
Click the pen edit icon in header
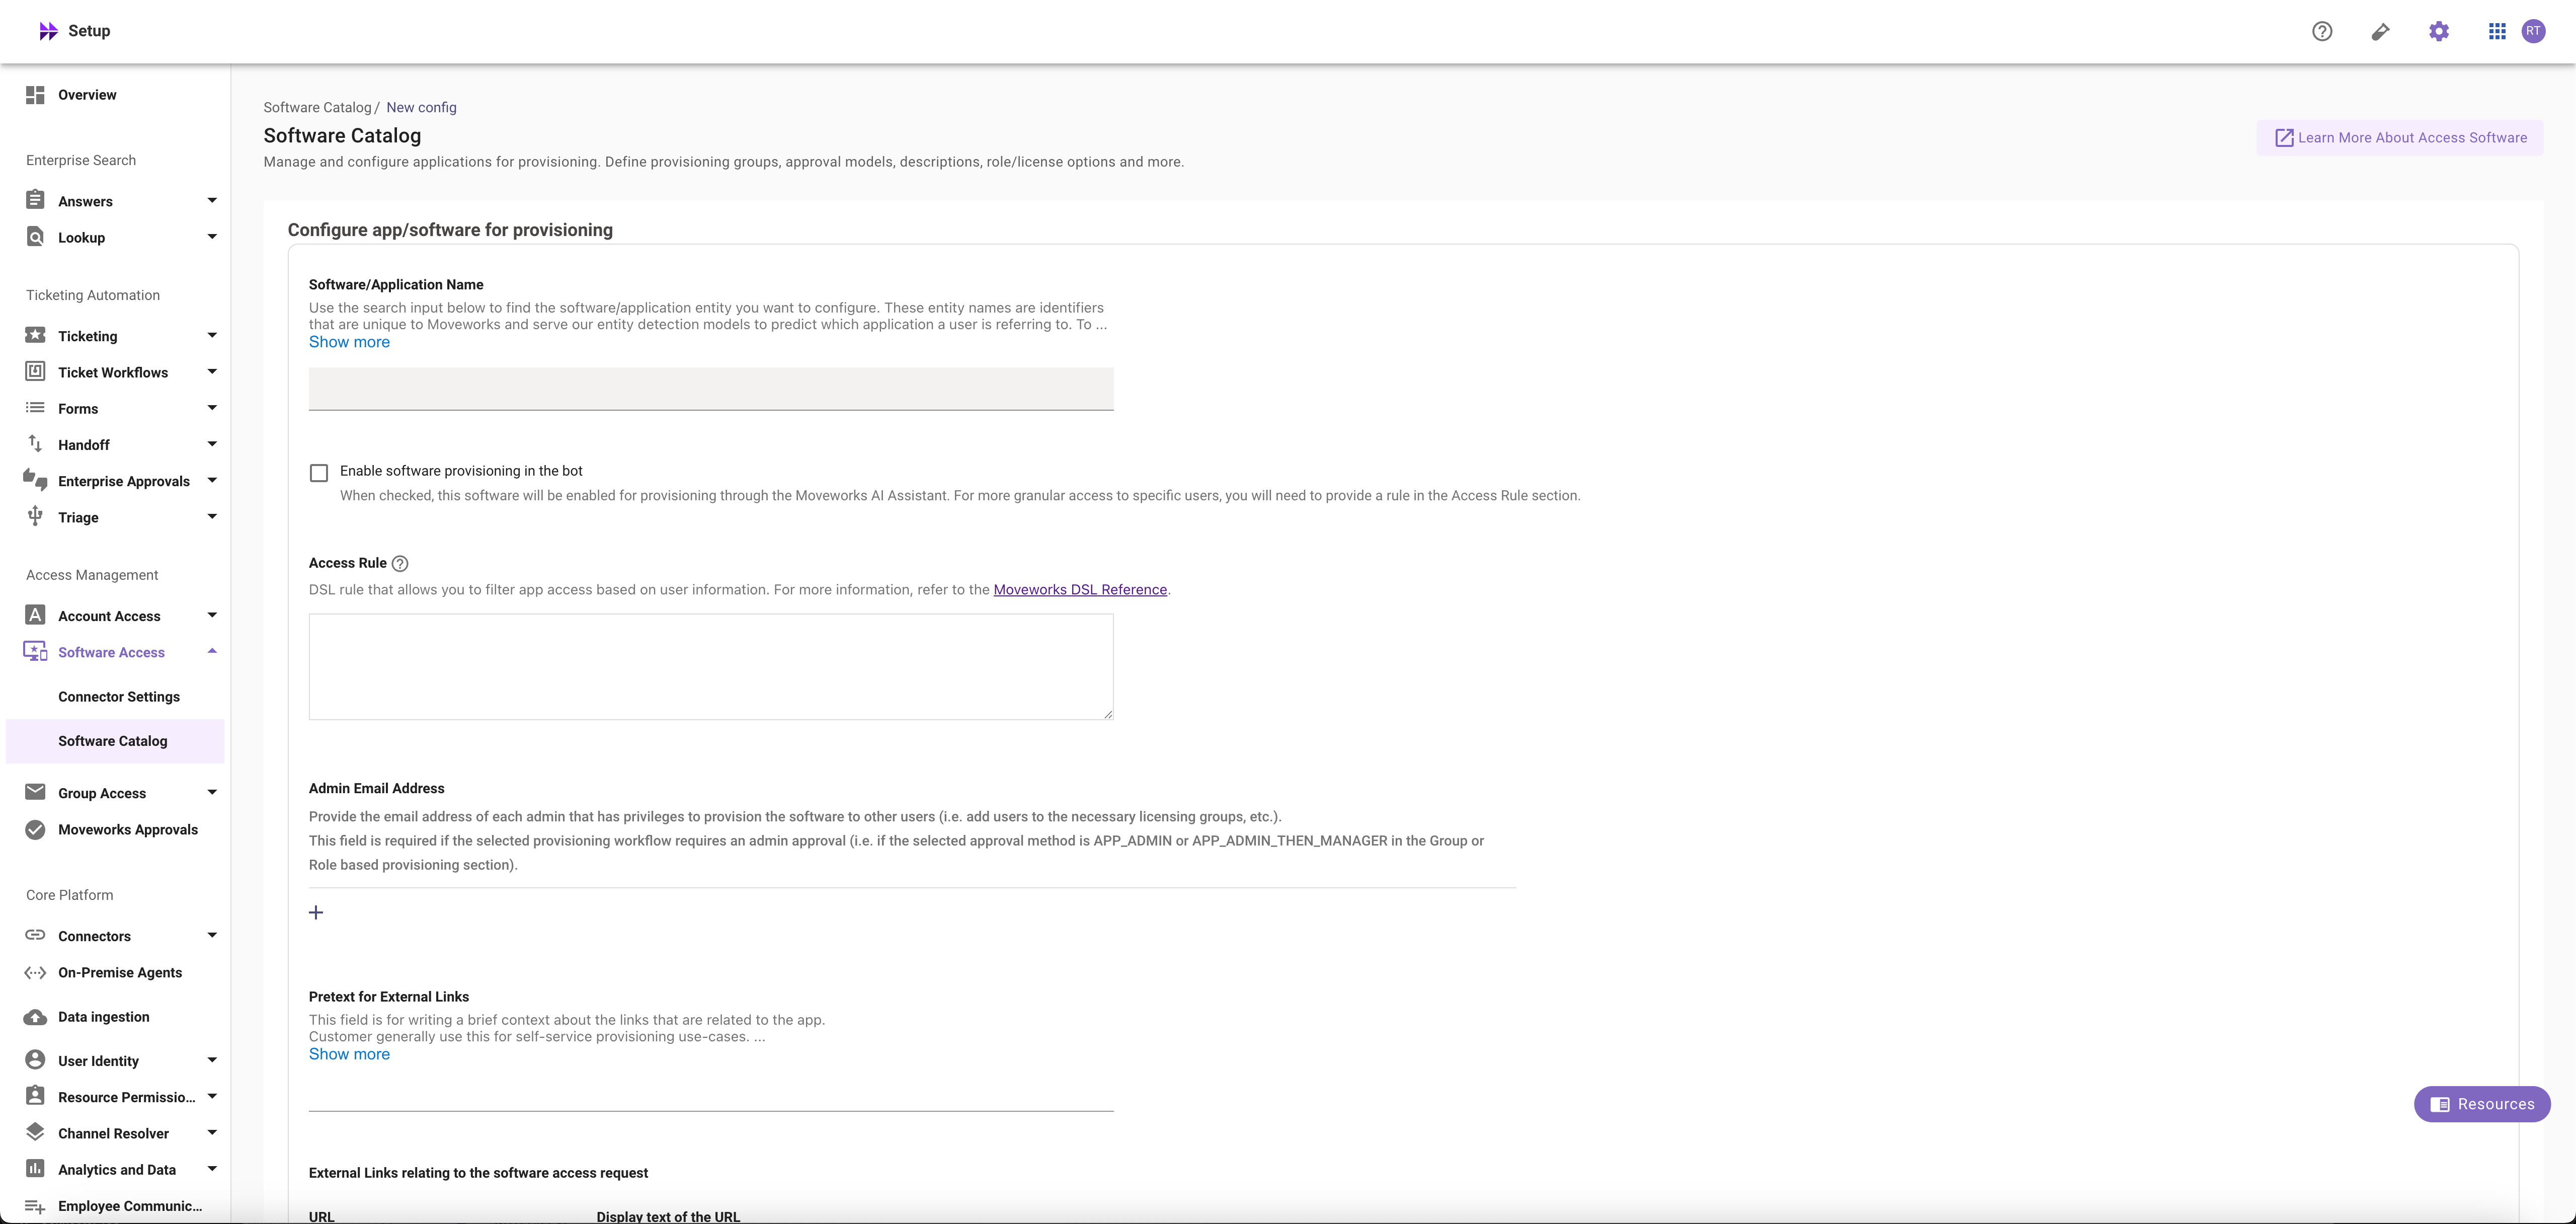click(2380, 31)
